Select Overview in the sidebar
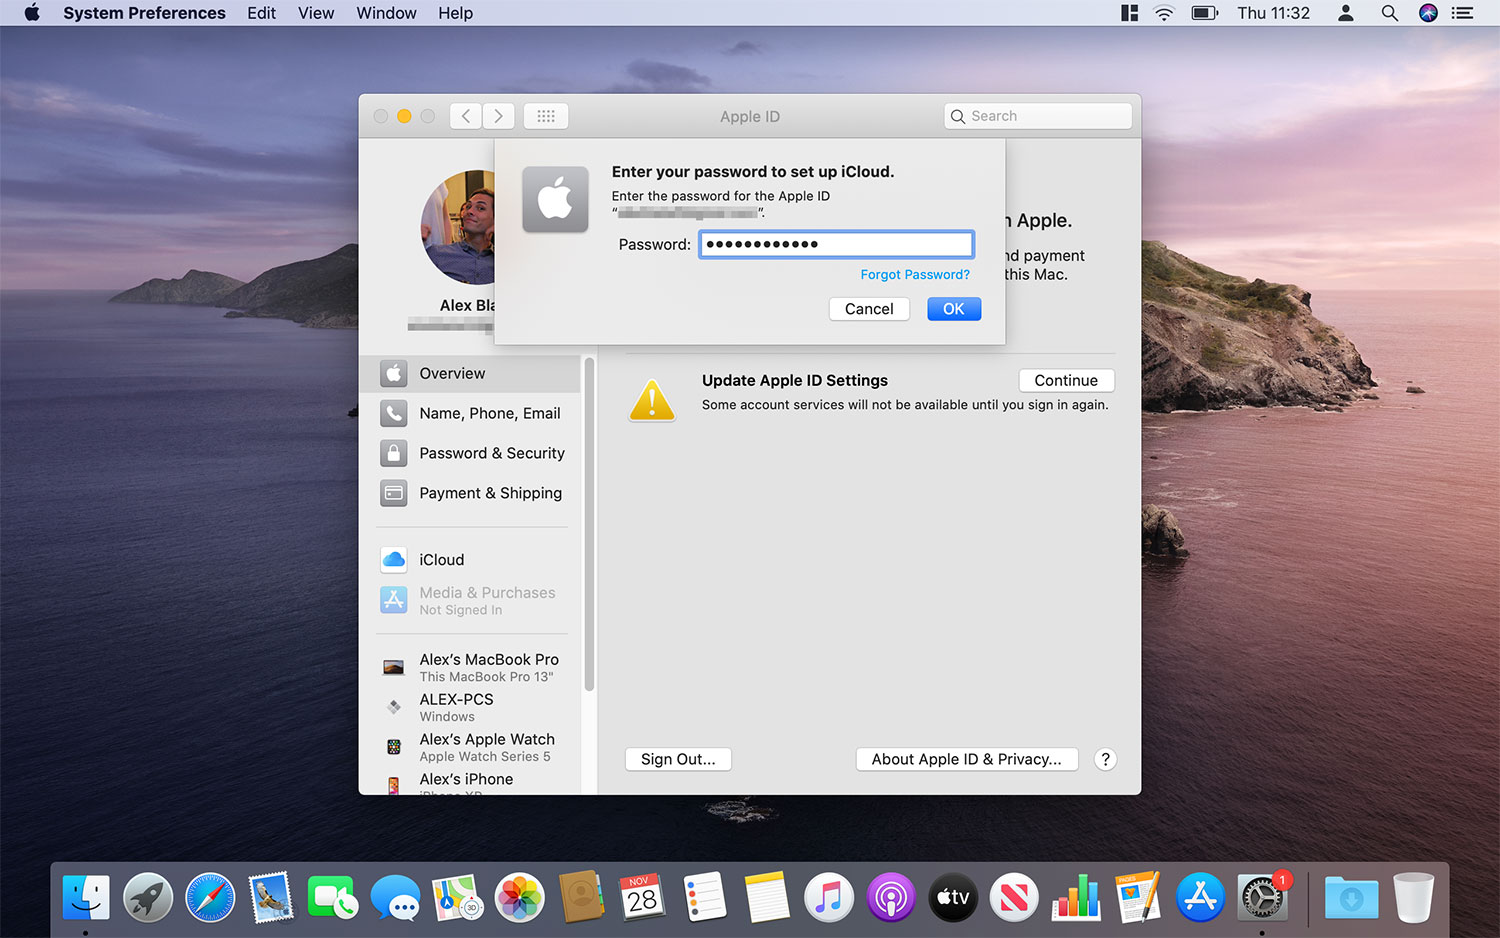Screen dimensions: 1500x938 pos(470,373)
